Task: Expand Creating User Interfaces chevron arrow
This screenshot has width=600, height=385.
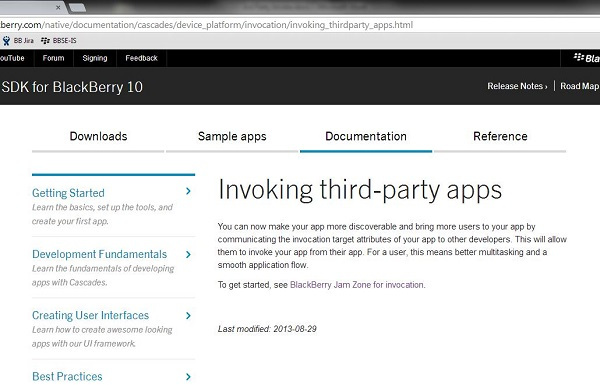Action: [x=188, y=315]
